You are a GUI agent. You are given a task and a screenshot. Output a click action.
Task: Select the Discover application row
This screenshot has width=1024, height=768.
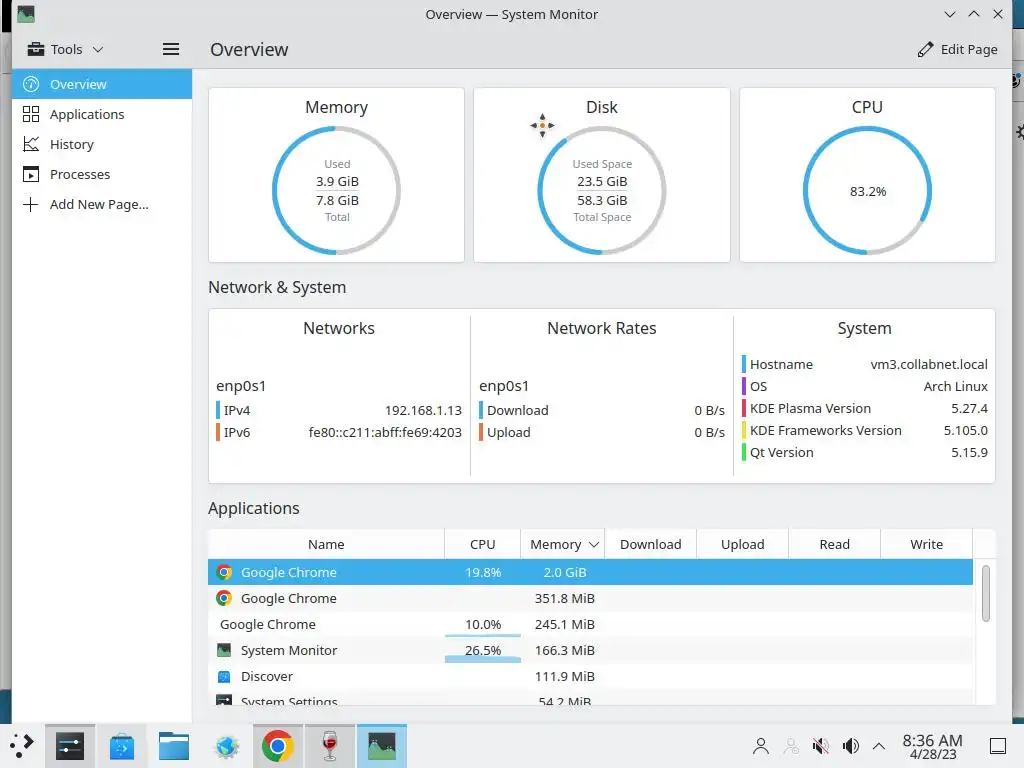pos(590,677)
